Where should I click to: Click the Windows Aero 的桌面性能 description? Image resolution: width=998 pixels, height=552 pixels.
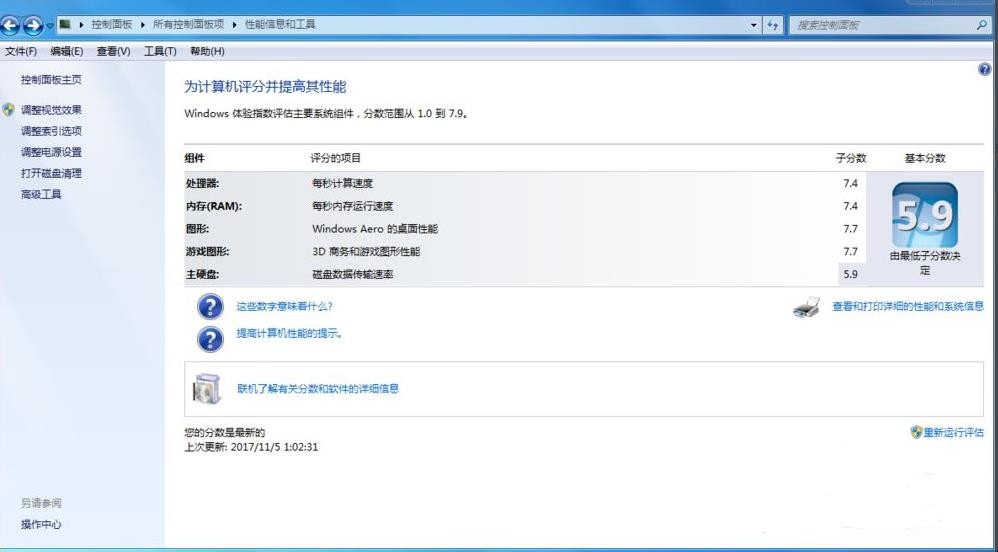[x=375, y=229]
